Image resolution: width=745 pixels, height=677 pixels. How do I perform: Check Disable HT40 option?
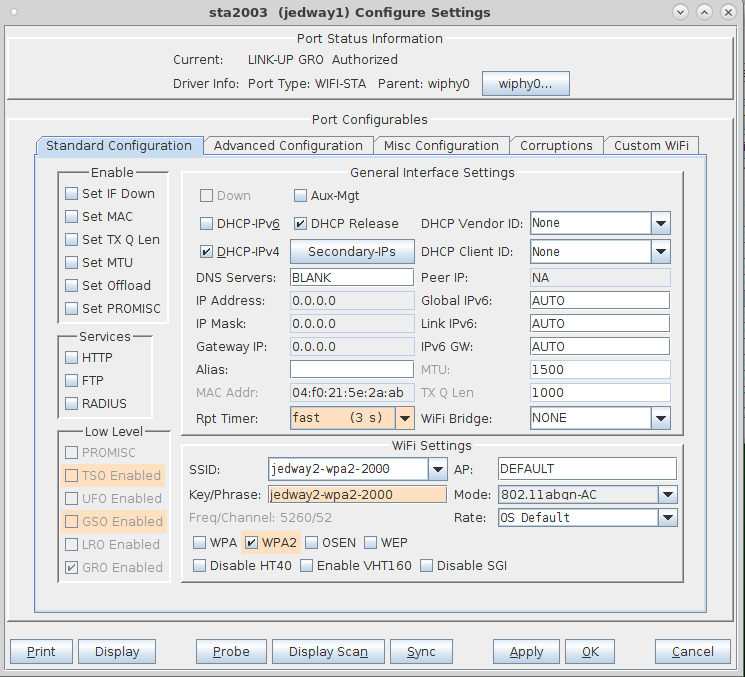pos(200,565)
